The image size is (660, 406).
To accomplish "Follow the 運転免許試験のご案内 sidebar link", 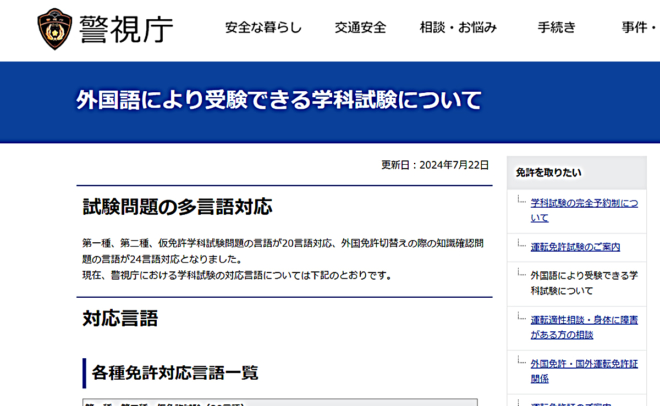I will (575, 246).
